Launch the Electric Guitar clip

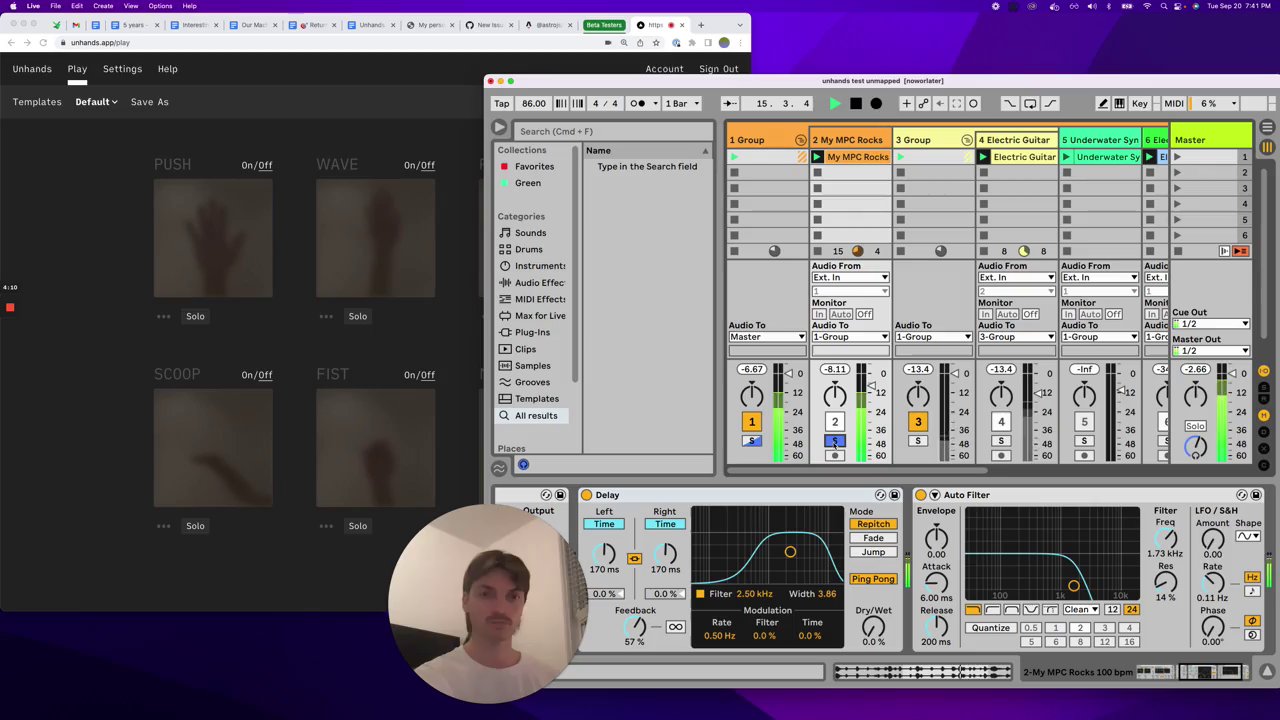coord(983,157)
